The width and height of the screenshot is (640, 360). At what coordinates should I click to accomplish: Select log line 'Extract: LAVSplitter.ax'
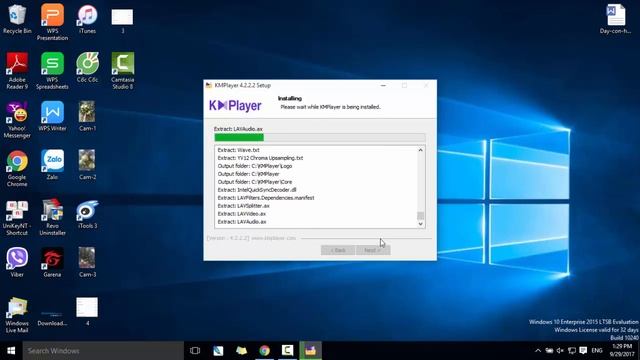(243, 206)
